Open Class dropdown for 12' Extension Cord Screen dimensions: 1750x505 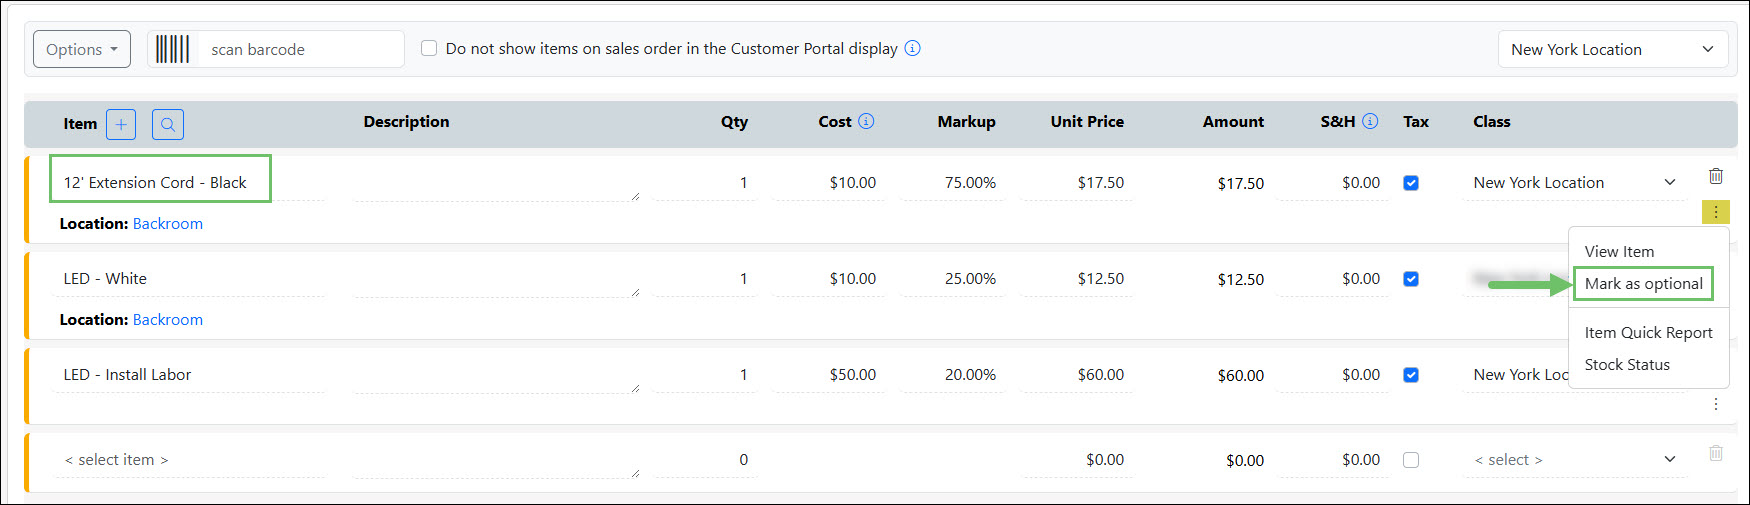click(1575, 183)
